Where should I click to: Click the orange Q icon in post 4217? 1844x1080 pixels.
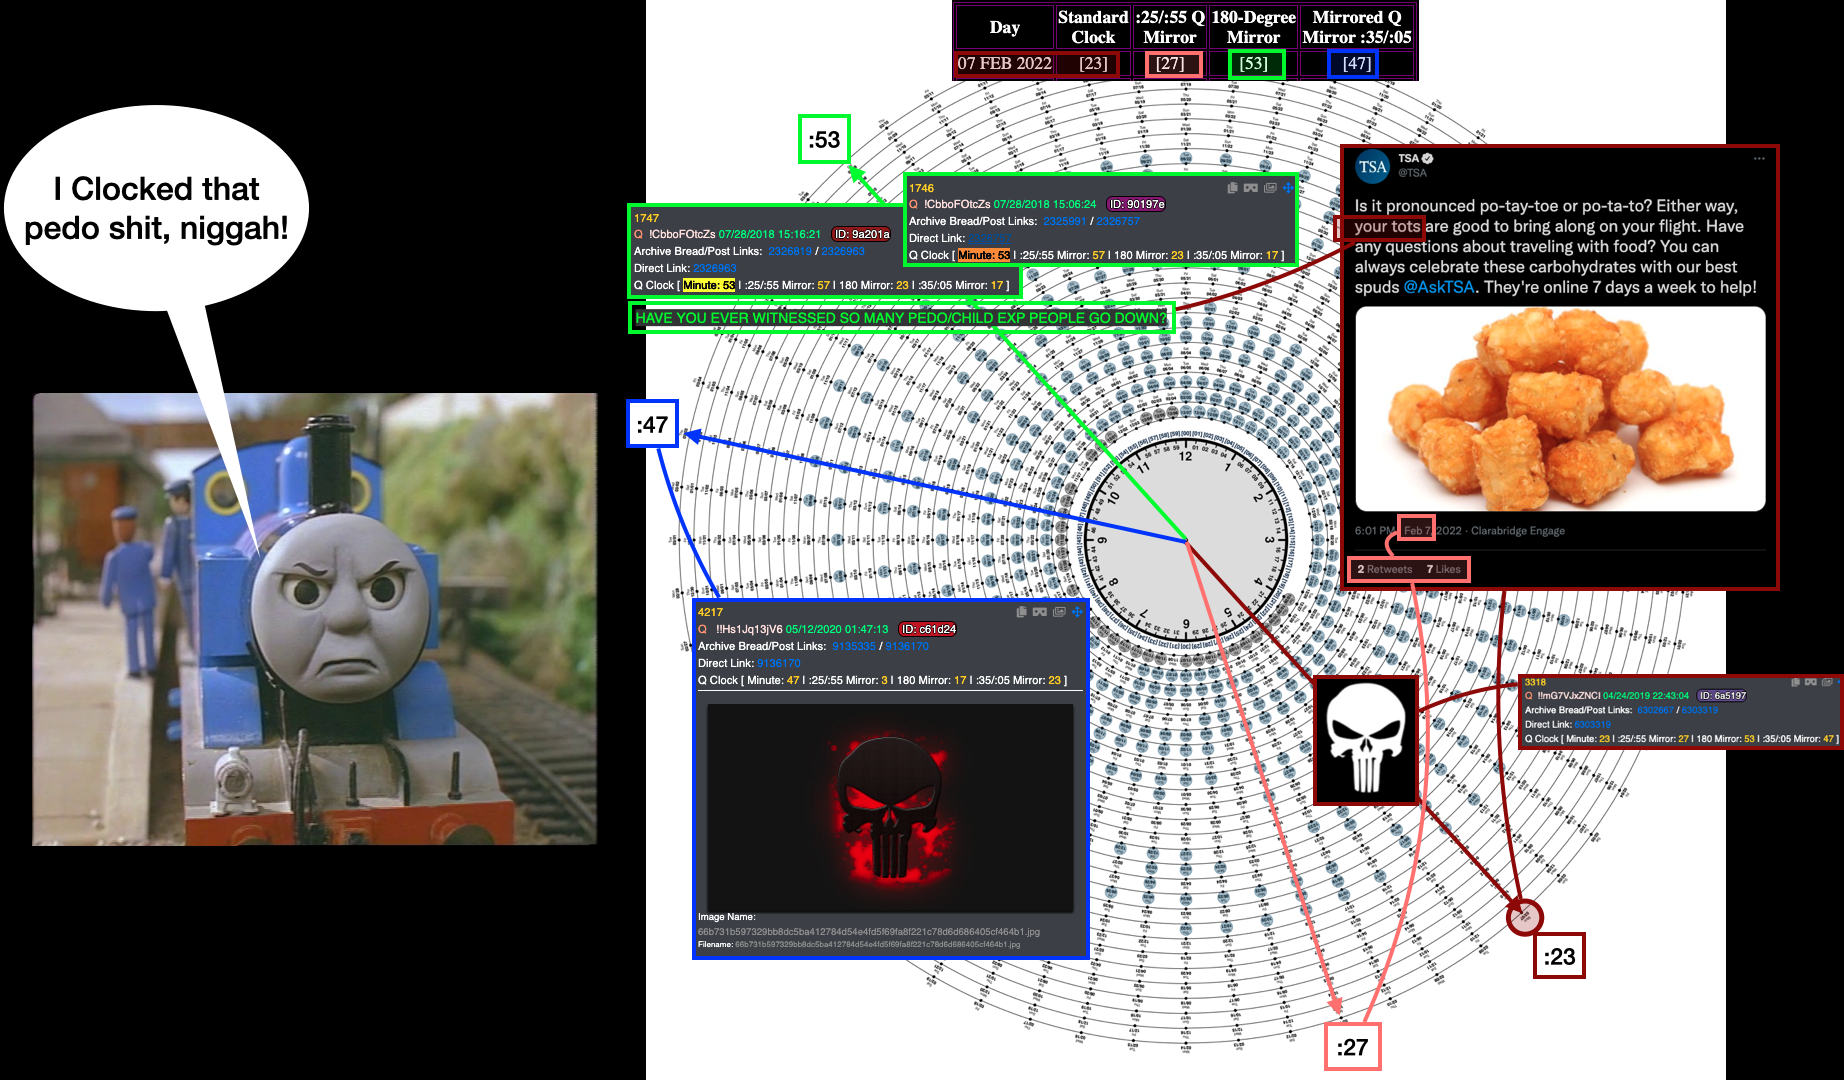702,629
